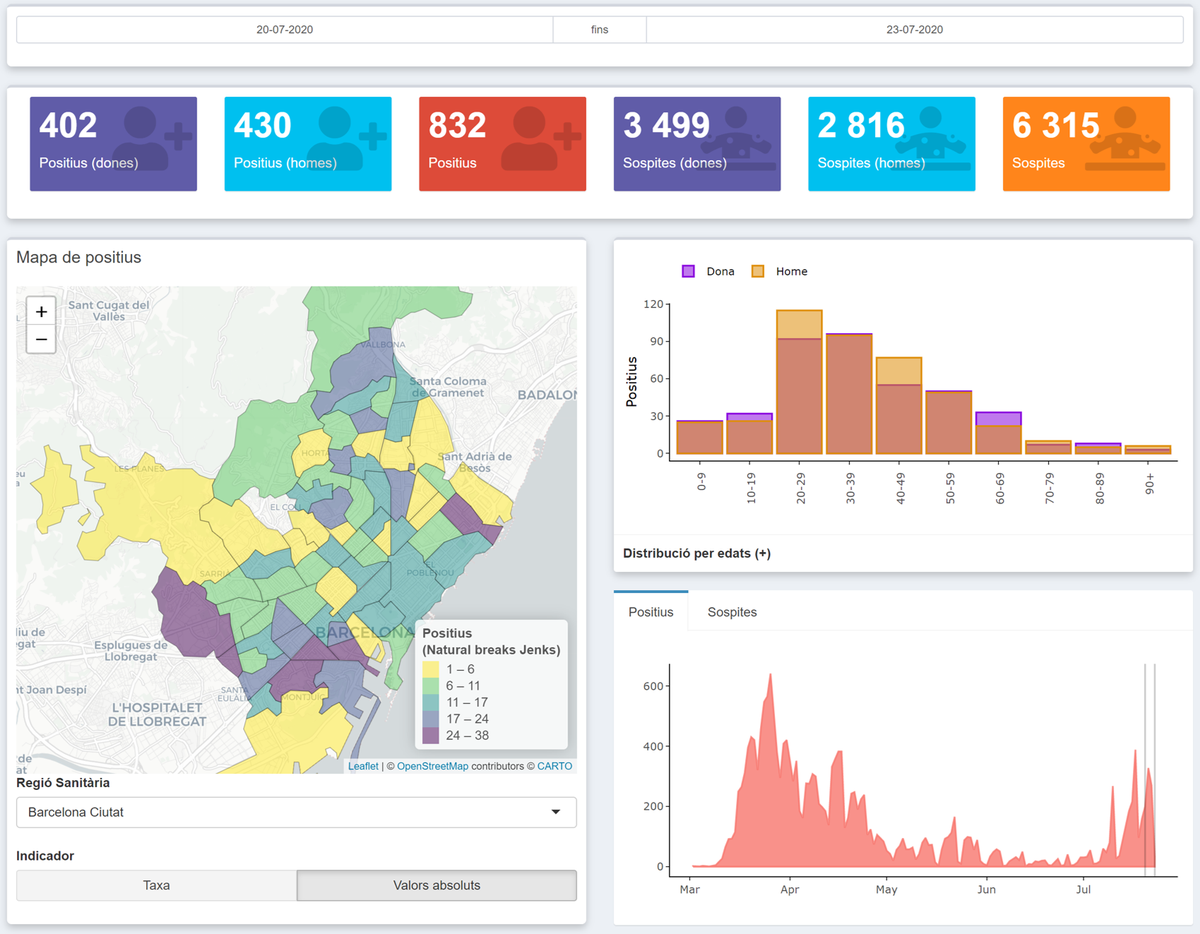The height and width of the screenshot is (934, 1200).
Task: Click the 60-69 age group bar
Action: point(998,433)
